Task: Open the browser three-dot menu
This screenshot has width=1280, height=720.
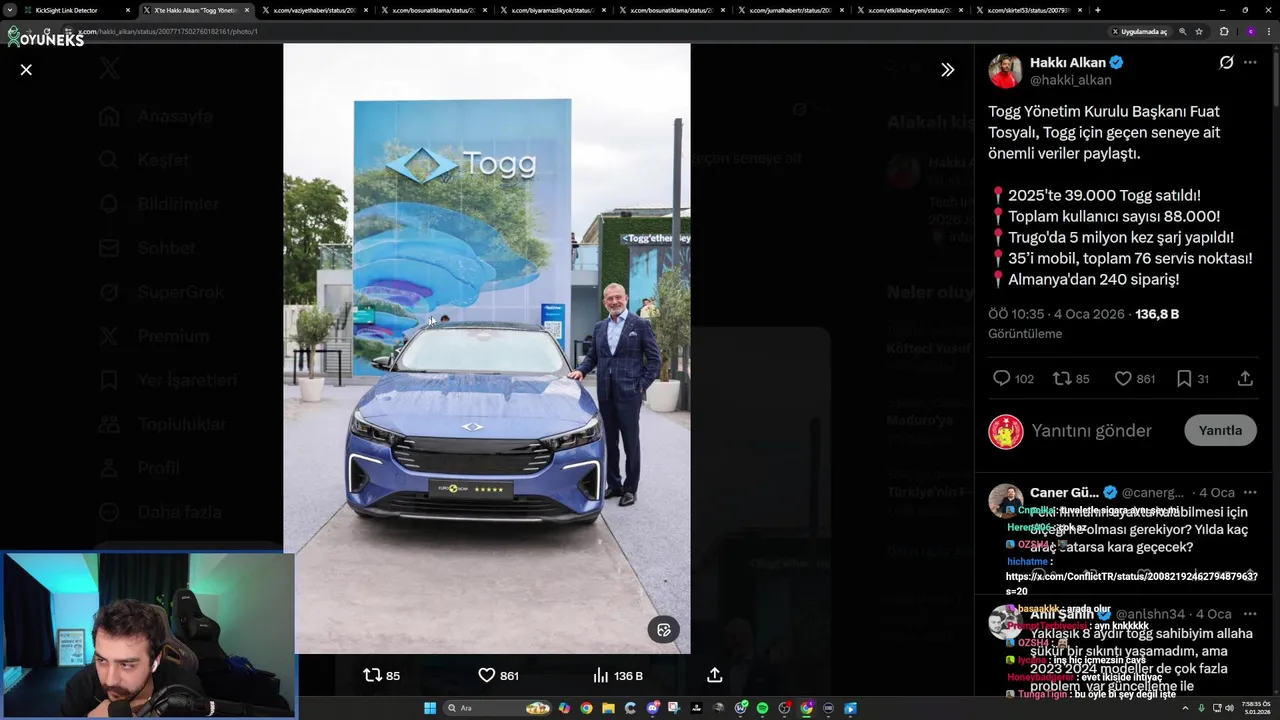Action: point(1268,31)
